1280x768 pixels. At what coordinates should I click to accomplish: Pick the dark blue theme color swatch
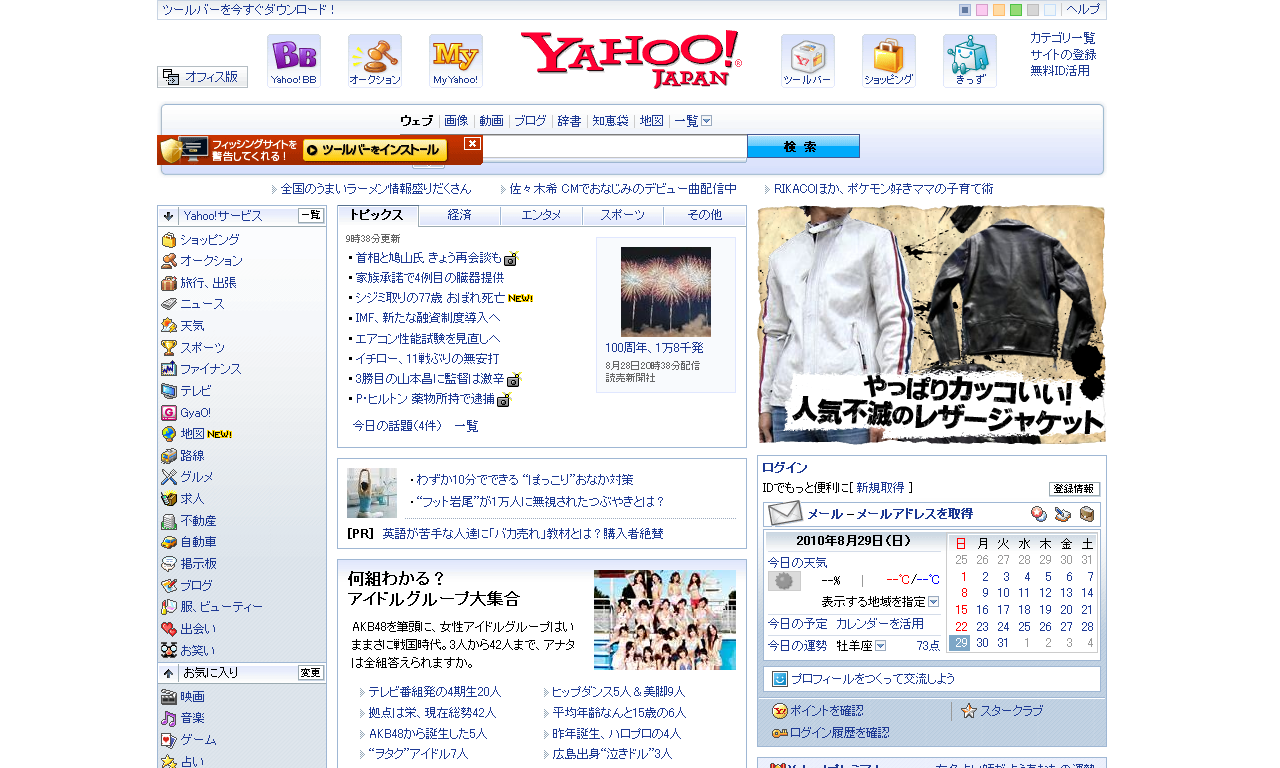(x=965, y=10)
